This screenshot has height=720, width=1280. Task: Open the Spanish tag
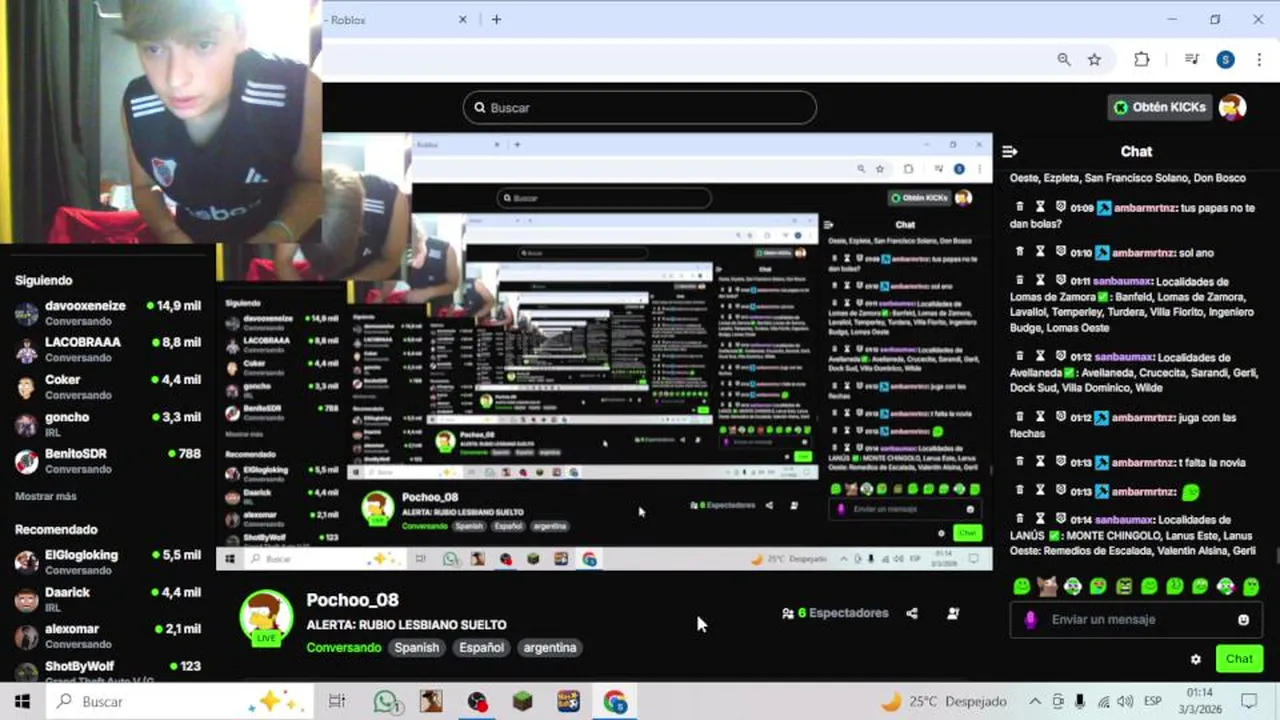pyautogui.click(x=416, y=648)
